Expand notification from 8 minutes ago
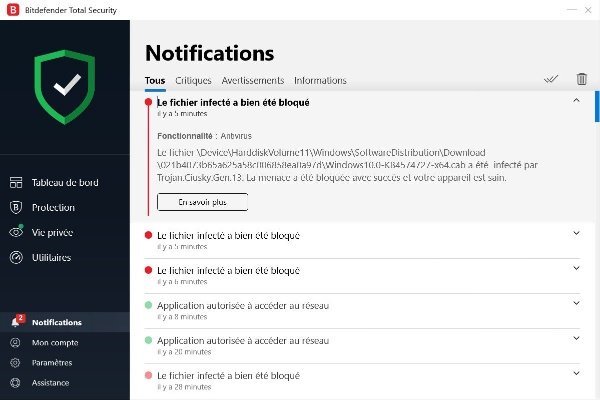This screenshot has width=600, height=400. click(x=576, y=304)
